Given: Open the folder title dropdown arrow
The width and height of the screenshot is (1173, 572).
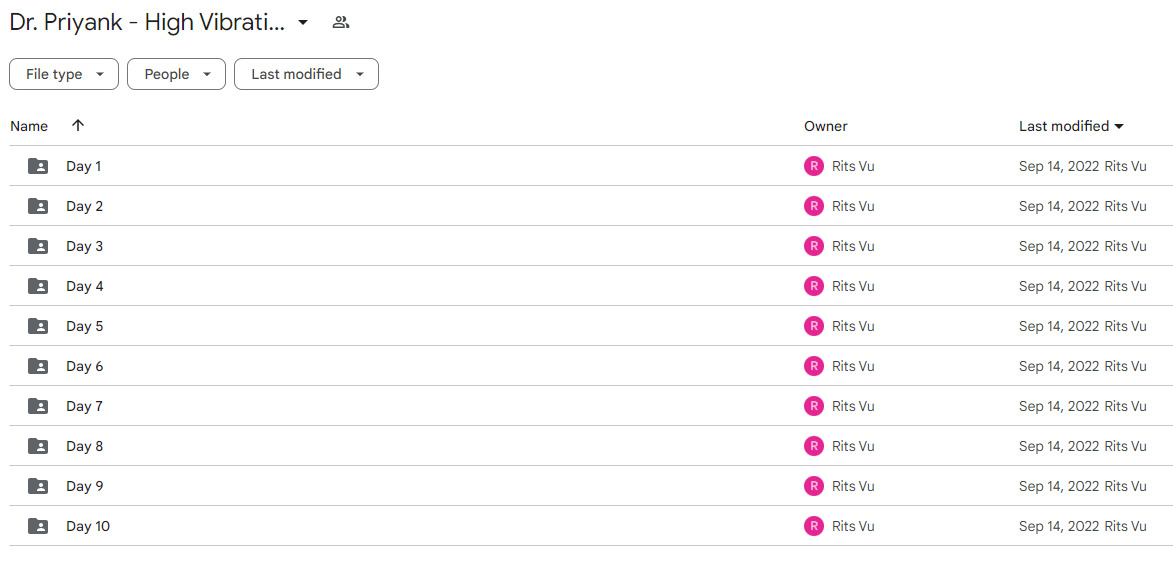Looking at the screenshot, I should tap(303, 22).
